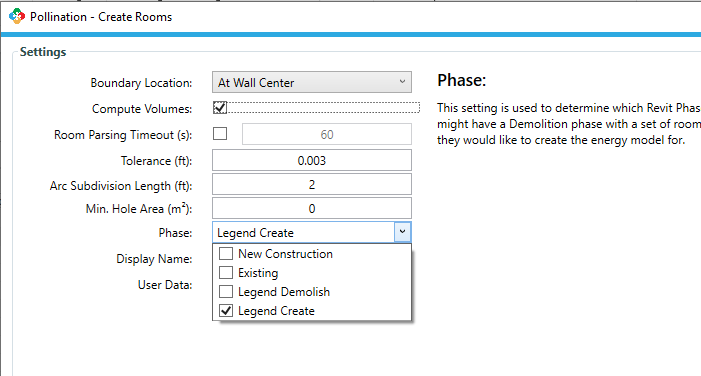Enable the Room Parsing Timeout checkbox
The width and height of the screenshot is (701, 376).
click(220, 134)
